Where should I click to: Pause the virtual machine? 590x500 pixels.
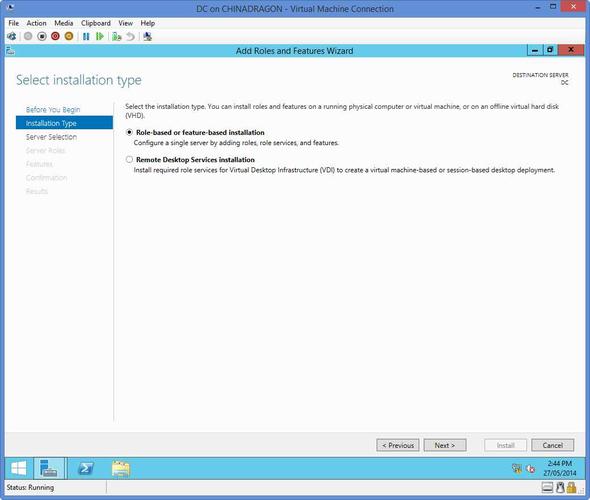click(86, 36)
